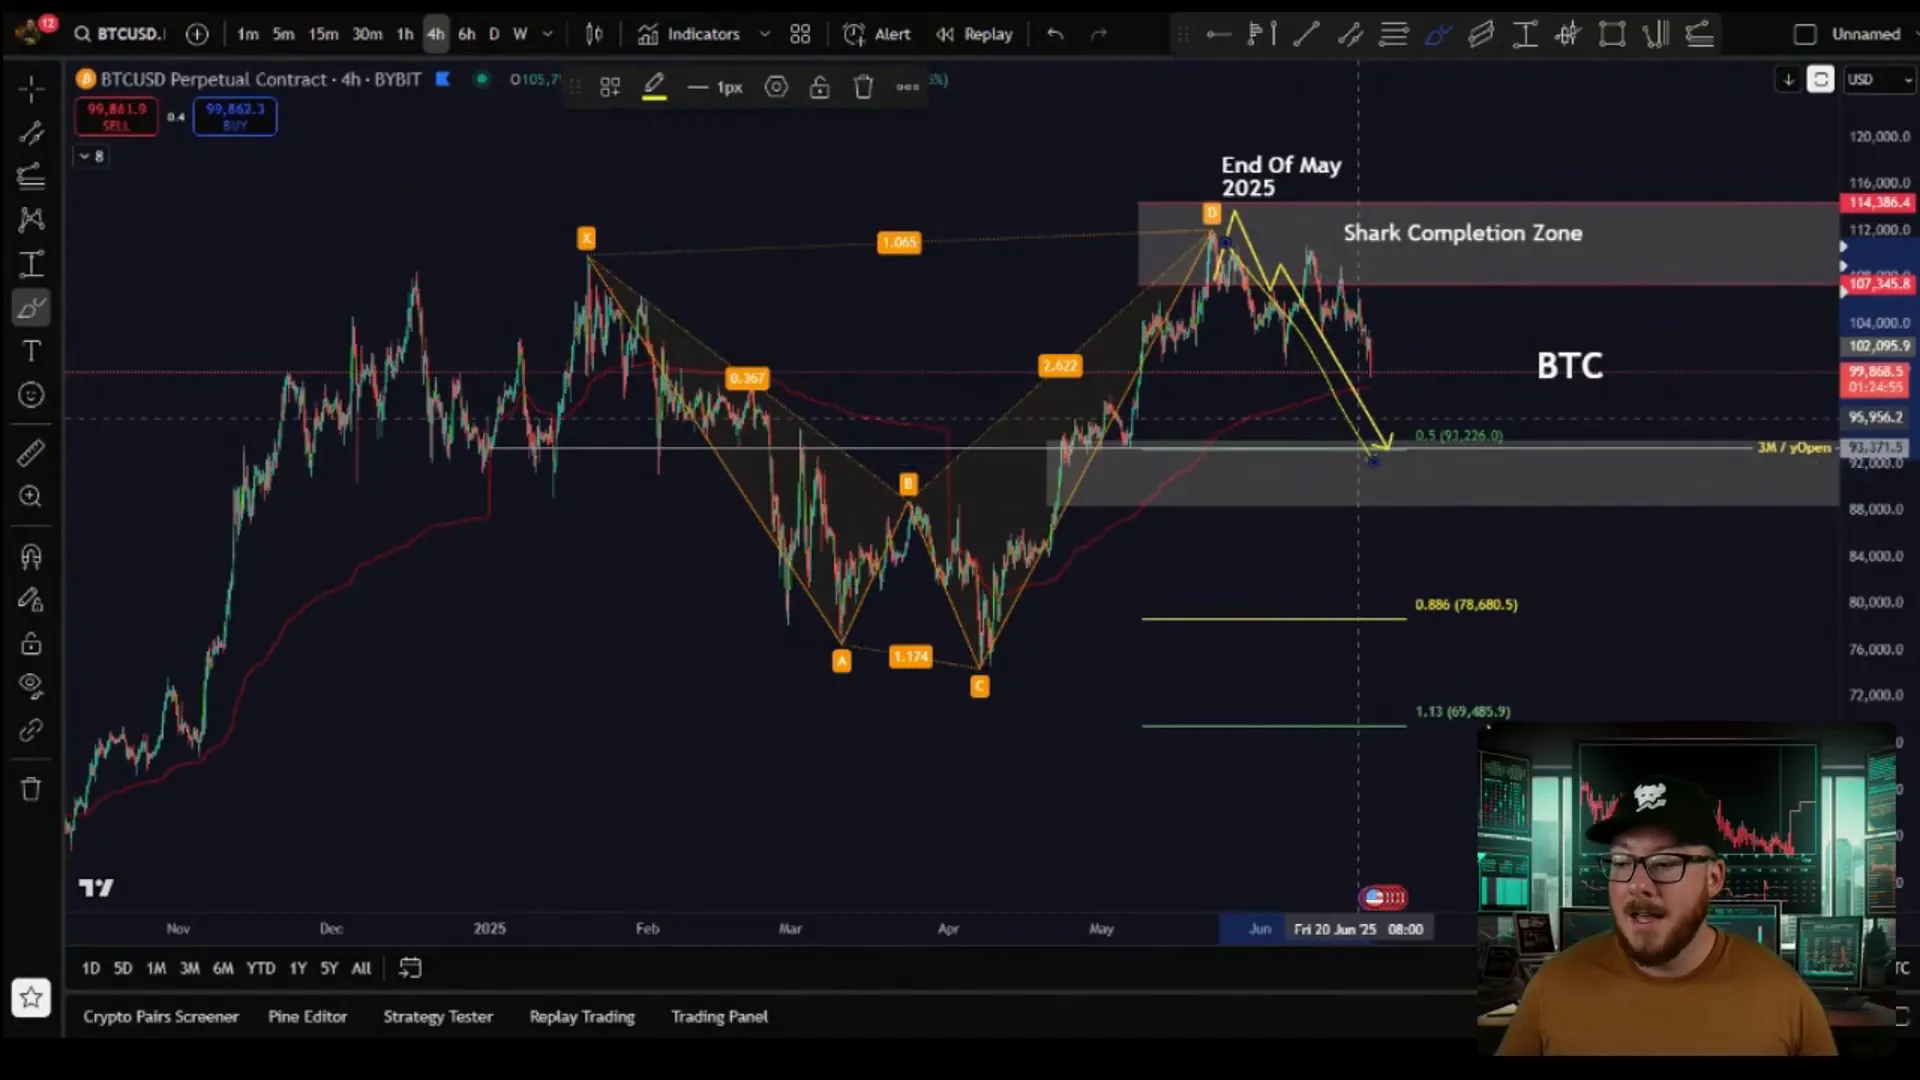Viewport: 1920px width, 1080px height.
Task: Open BTCUSD symbol search
Action: pos(118,34)
